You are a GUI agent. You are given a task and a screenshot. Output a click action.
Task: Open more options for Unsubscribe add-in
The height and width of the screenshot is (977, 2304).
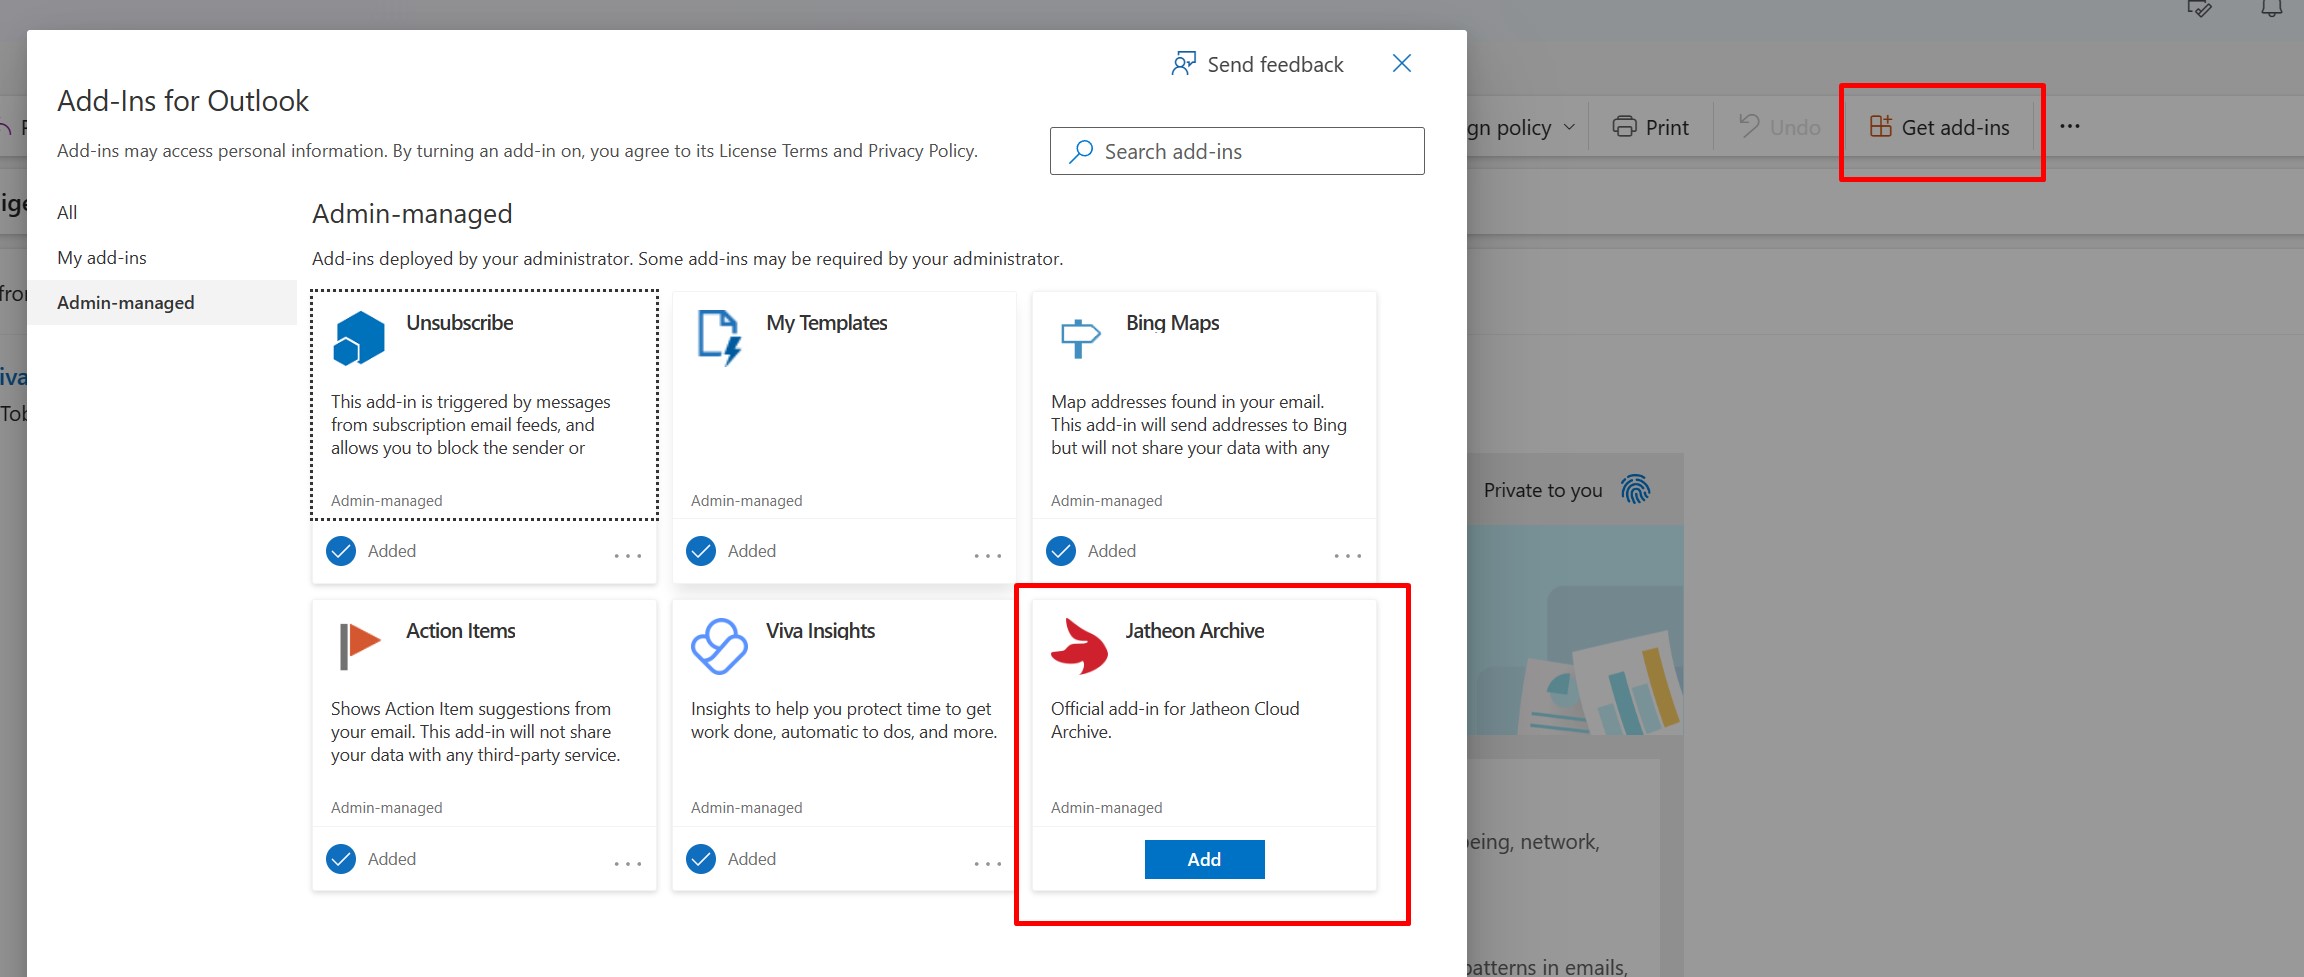[628, 555]
